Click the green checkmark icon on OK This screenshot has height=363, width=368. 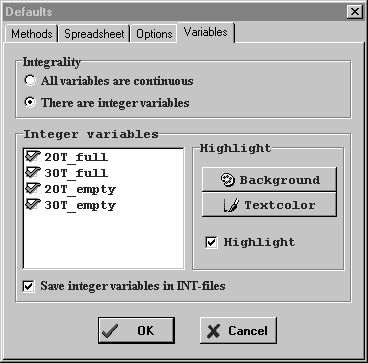110,331
